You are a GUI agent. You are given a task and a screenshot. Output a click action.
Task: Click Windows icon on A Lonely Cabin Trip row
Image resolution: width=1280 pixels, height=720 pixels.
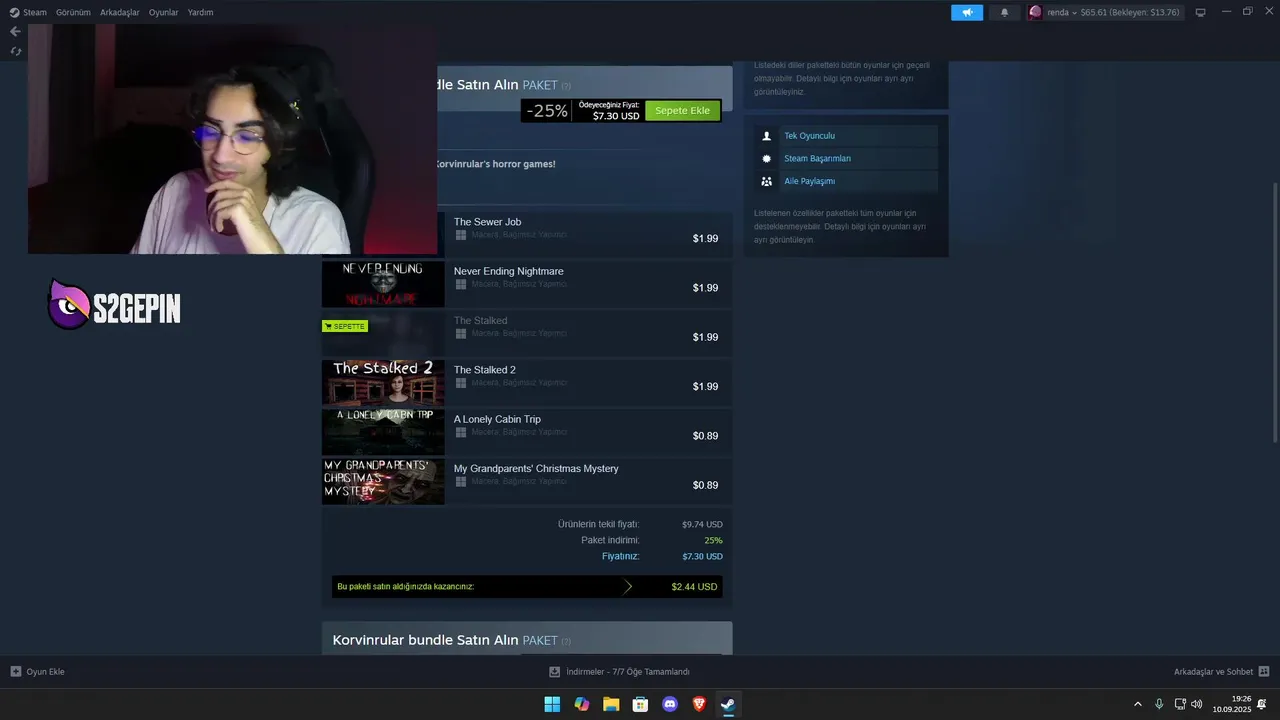pyautogui.click(x=461, y=432)
